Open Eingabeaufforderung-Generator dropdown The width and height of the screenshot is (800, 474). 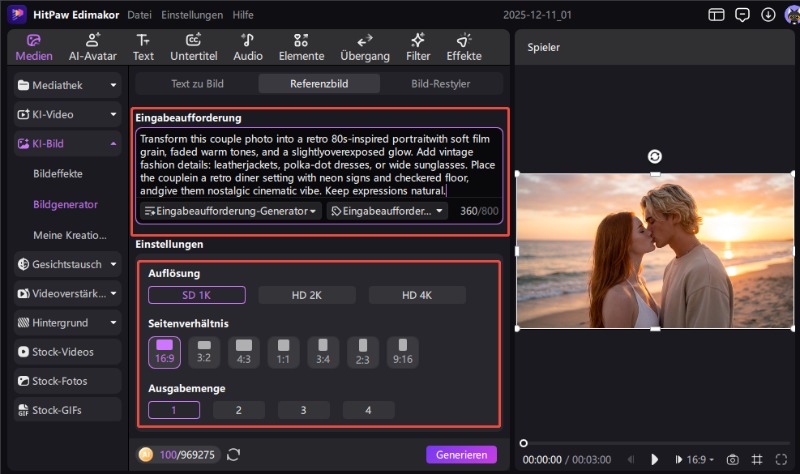[231, 211]
